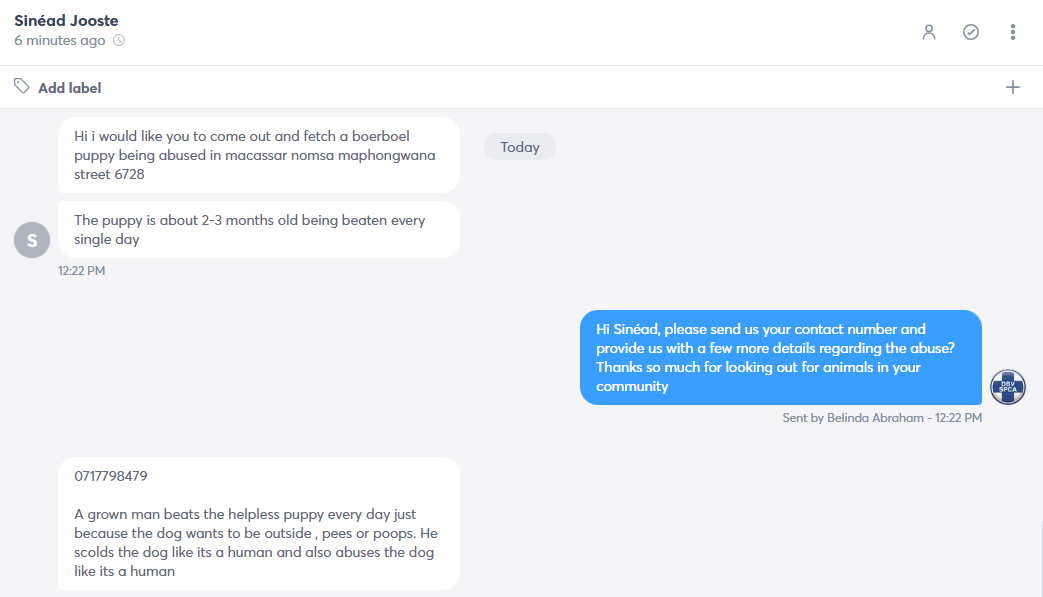This screenshot has height=597, width=1043.
Task: Click the 12:22 PM timestamp under incoming messages
Action: point(81,271)
